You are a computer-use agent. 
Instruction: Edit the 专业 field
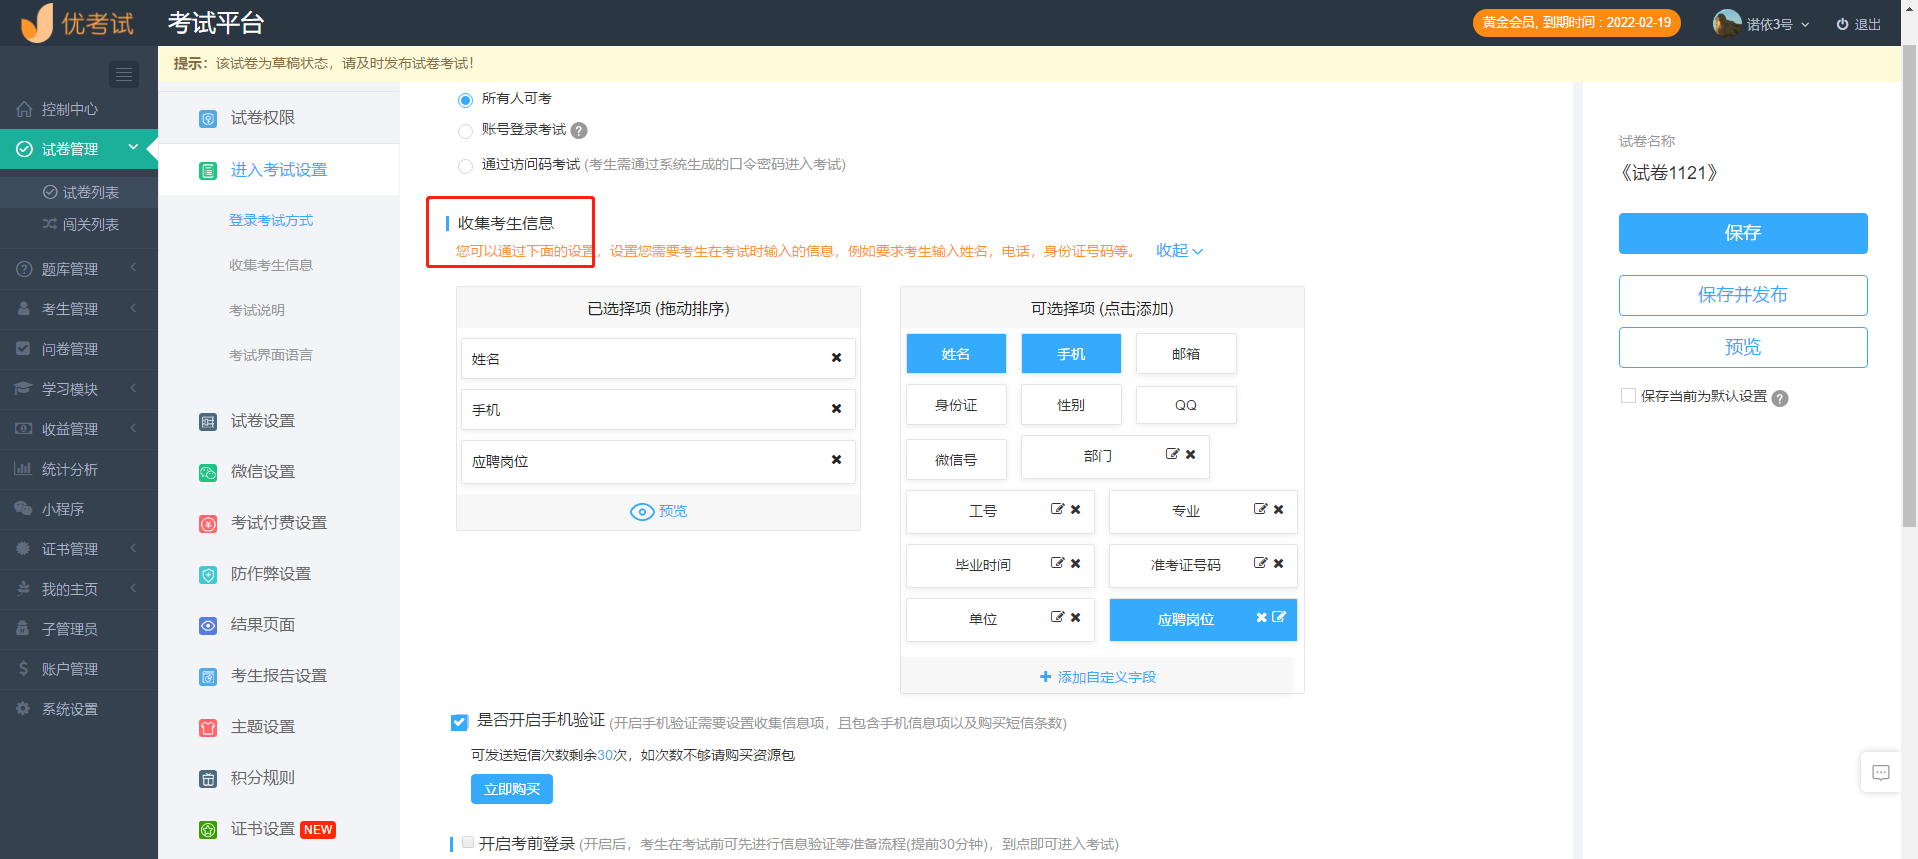[1260, 509]
